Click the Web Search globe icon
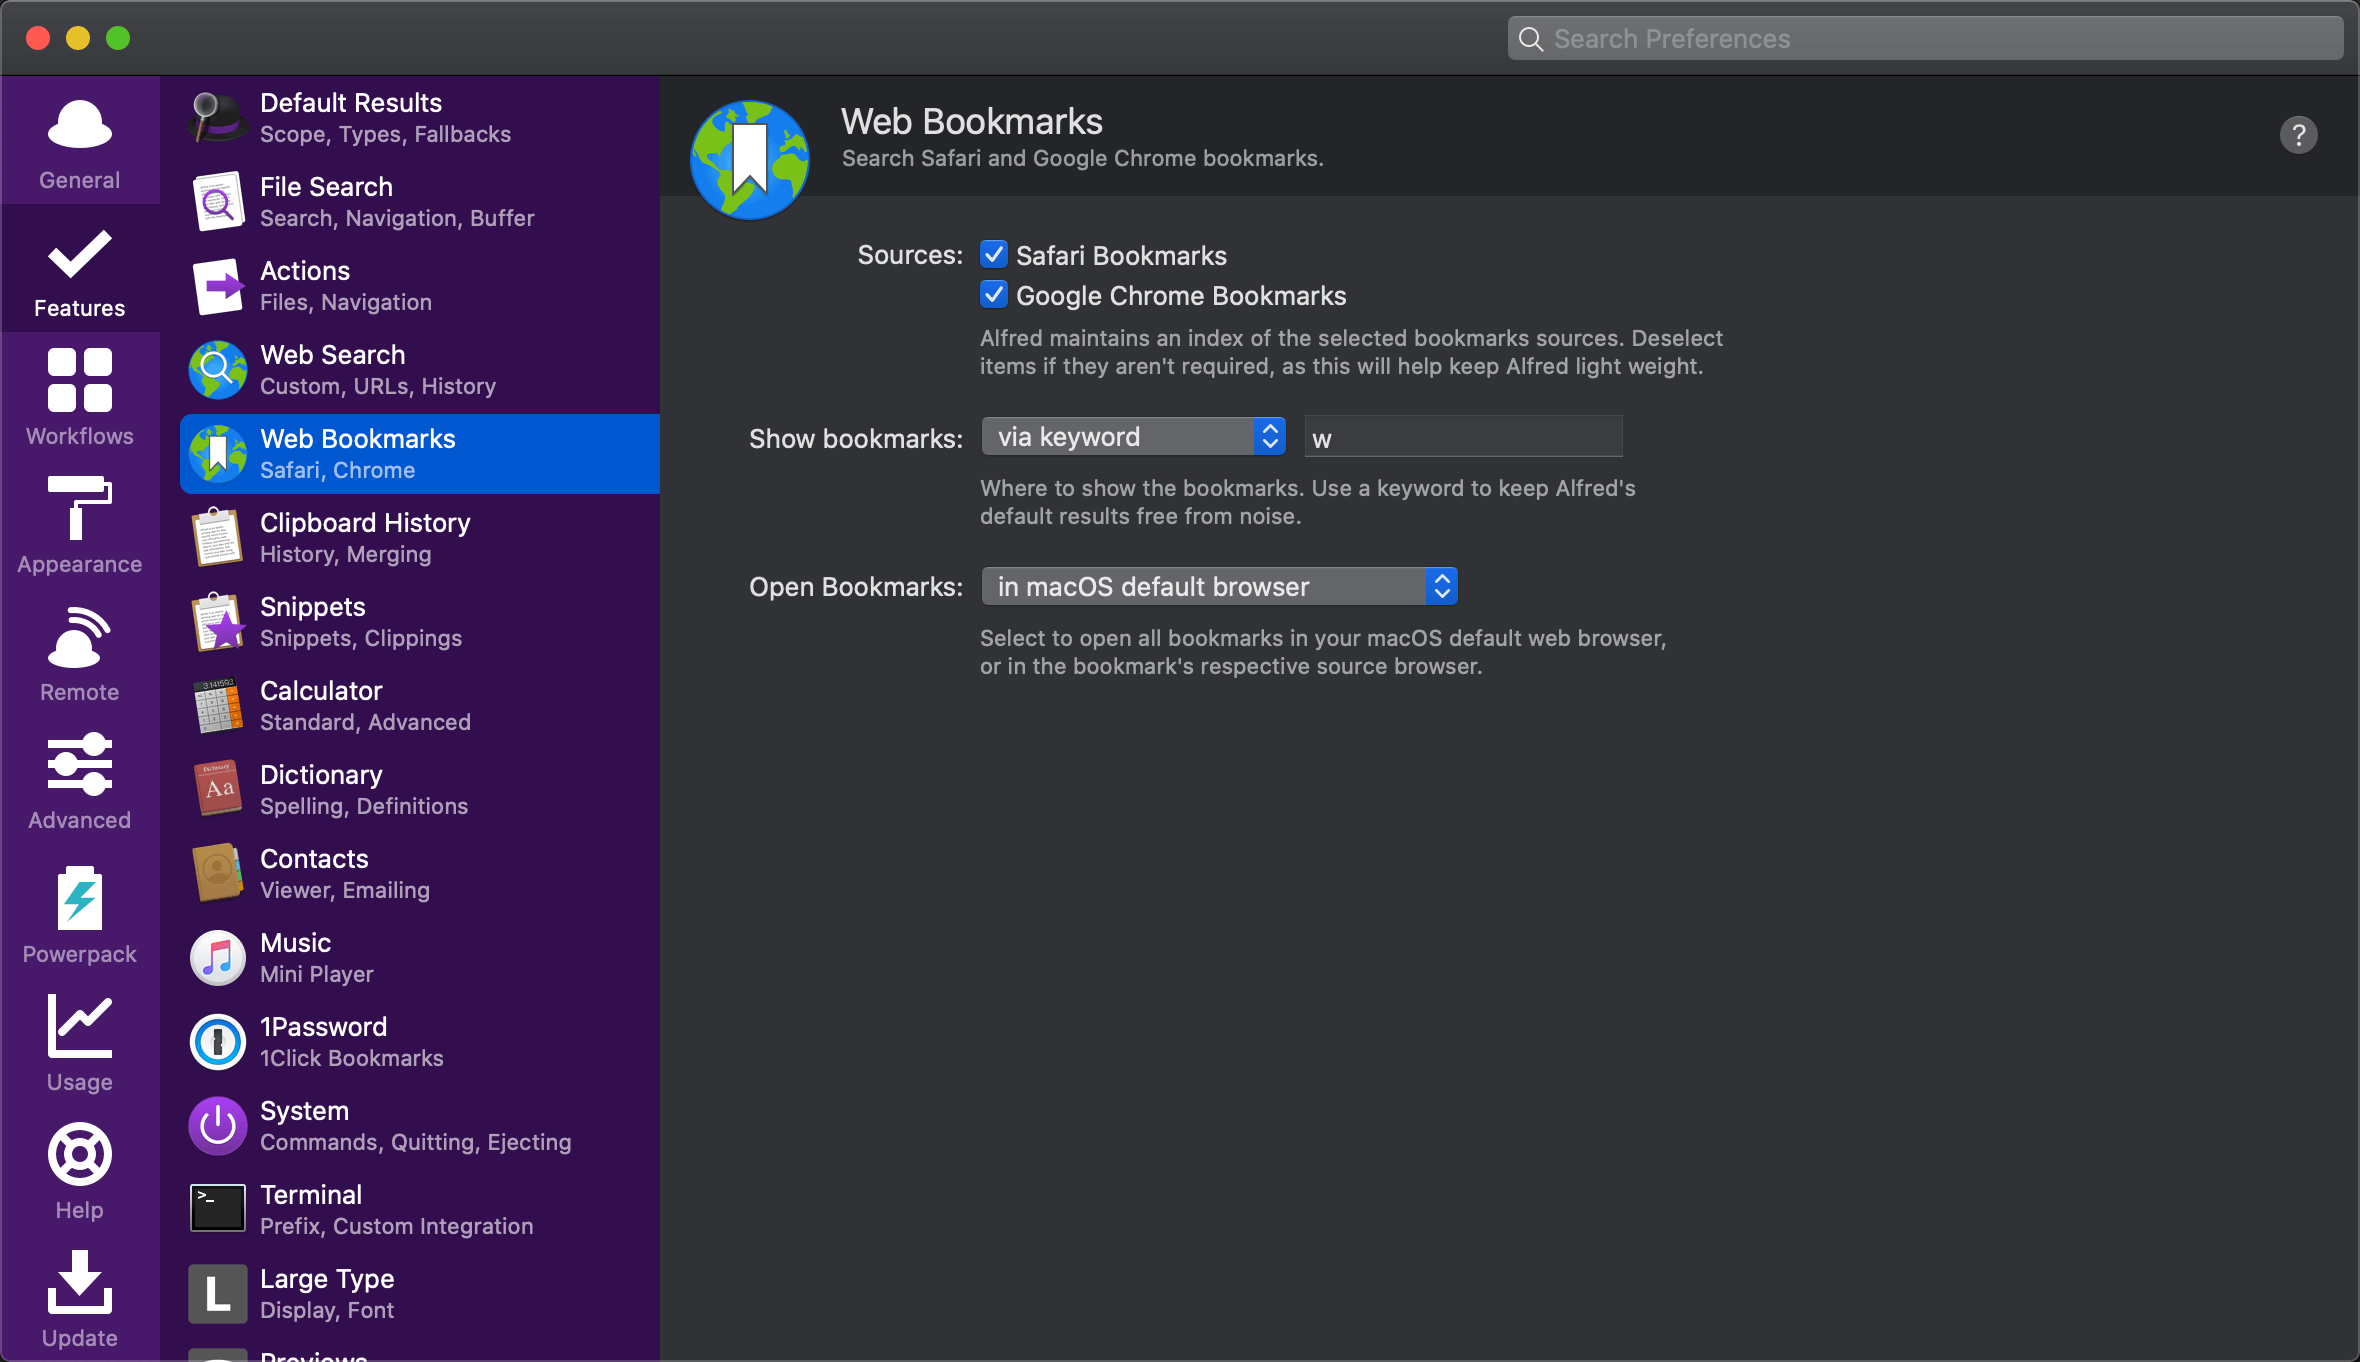The image size is (2360, 1362). click(x=217, y=370)
